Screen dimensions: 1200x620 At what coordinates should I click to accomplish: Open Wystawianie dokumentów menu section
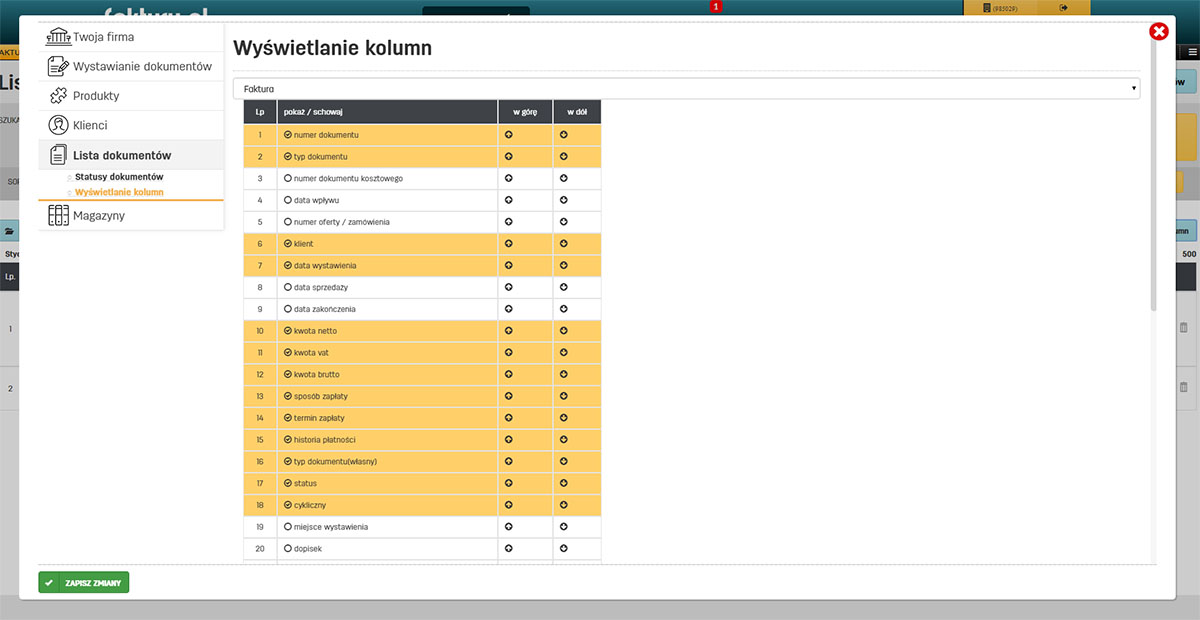(x=141, y=67)
